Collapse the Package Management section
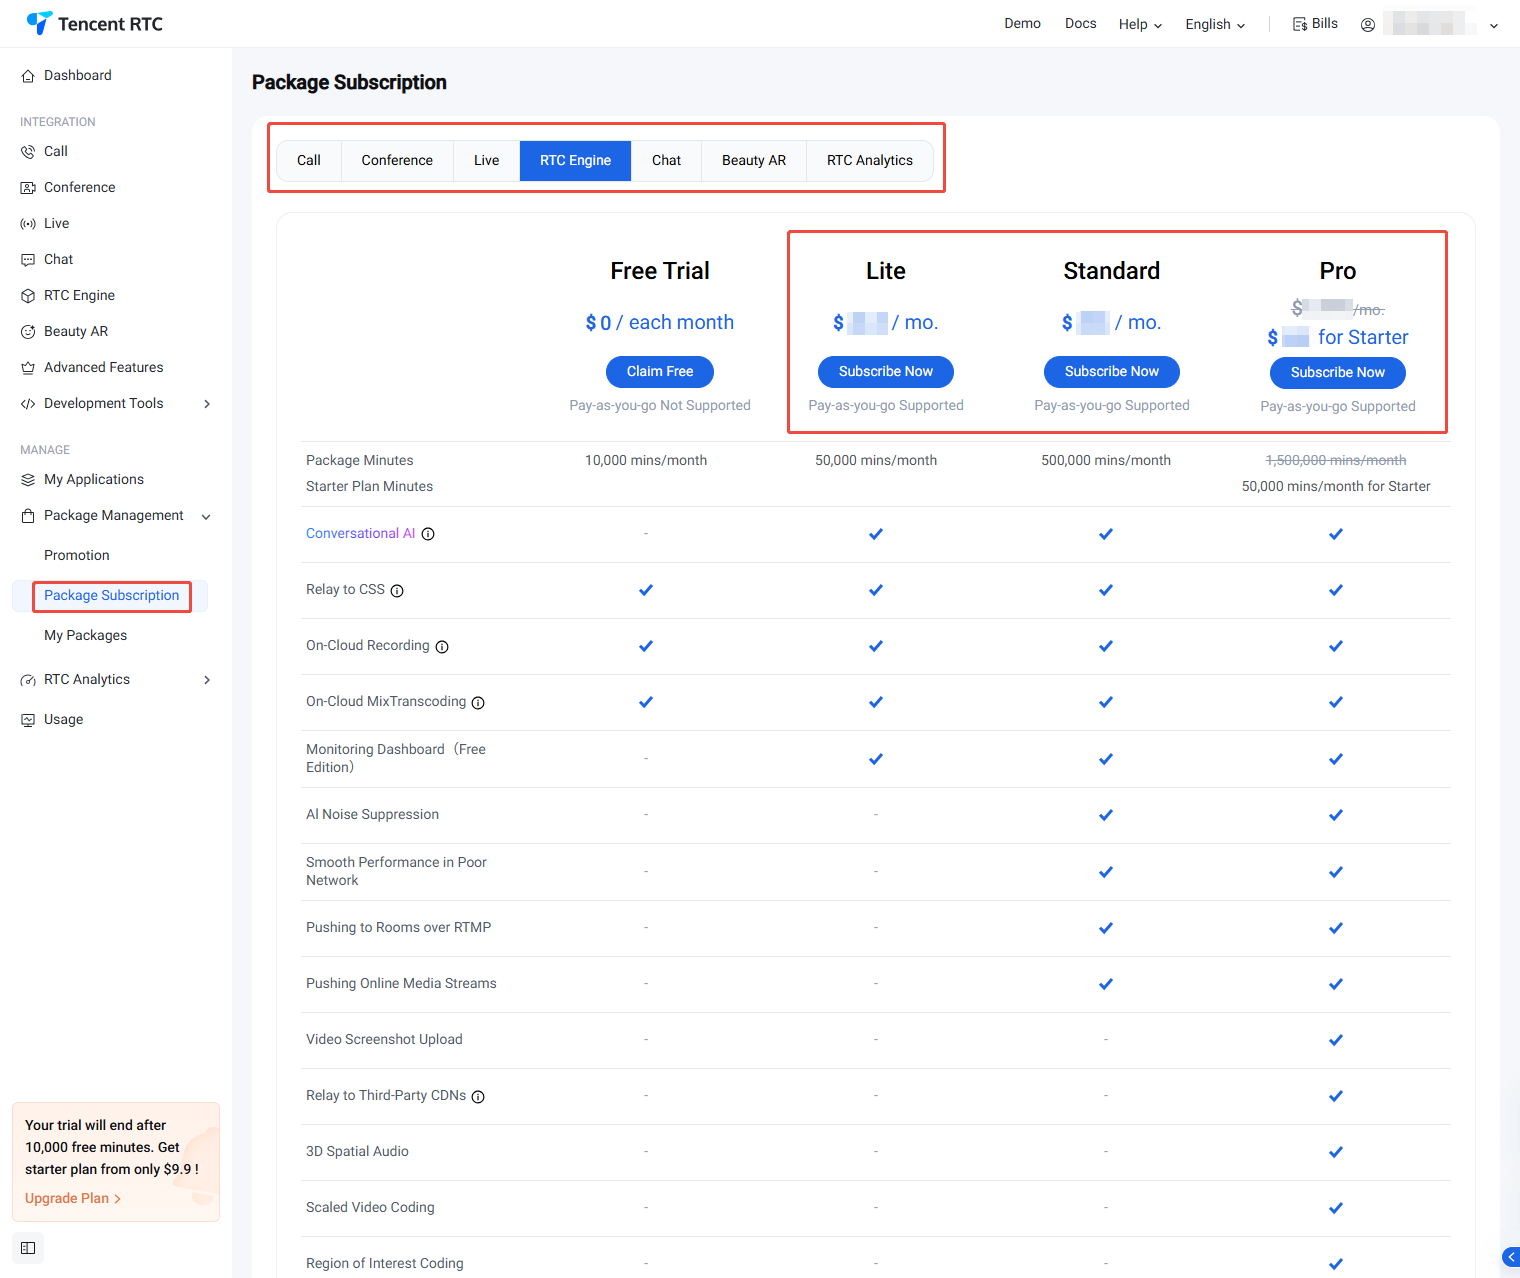The height and width of the screenshot is (1278, 1520). tap(206, 517)
